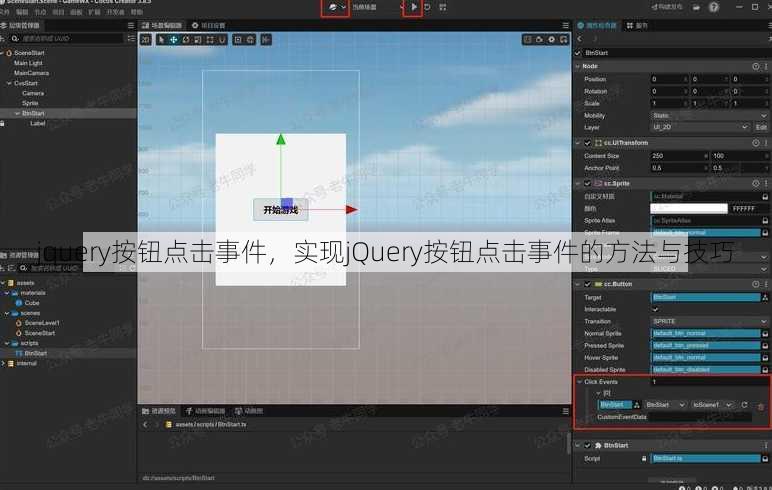Viewport: 772px width, 490px height.
Task: Open the click event handler dropdown toScene1
Action: point(712,405)
